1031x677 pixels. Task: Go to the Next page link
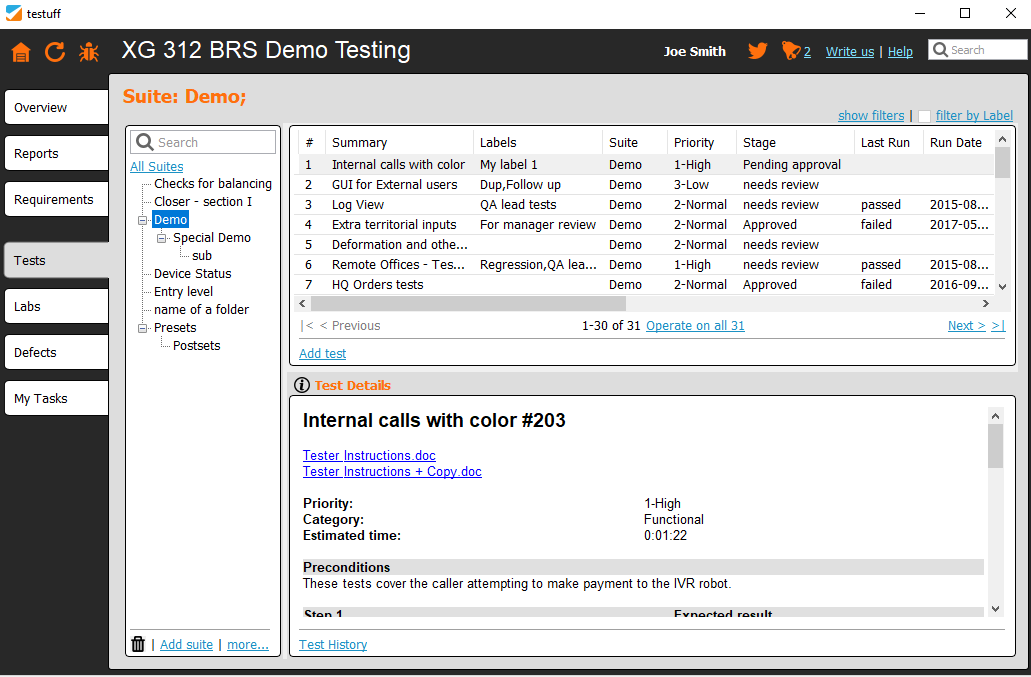point(967,325)
